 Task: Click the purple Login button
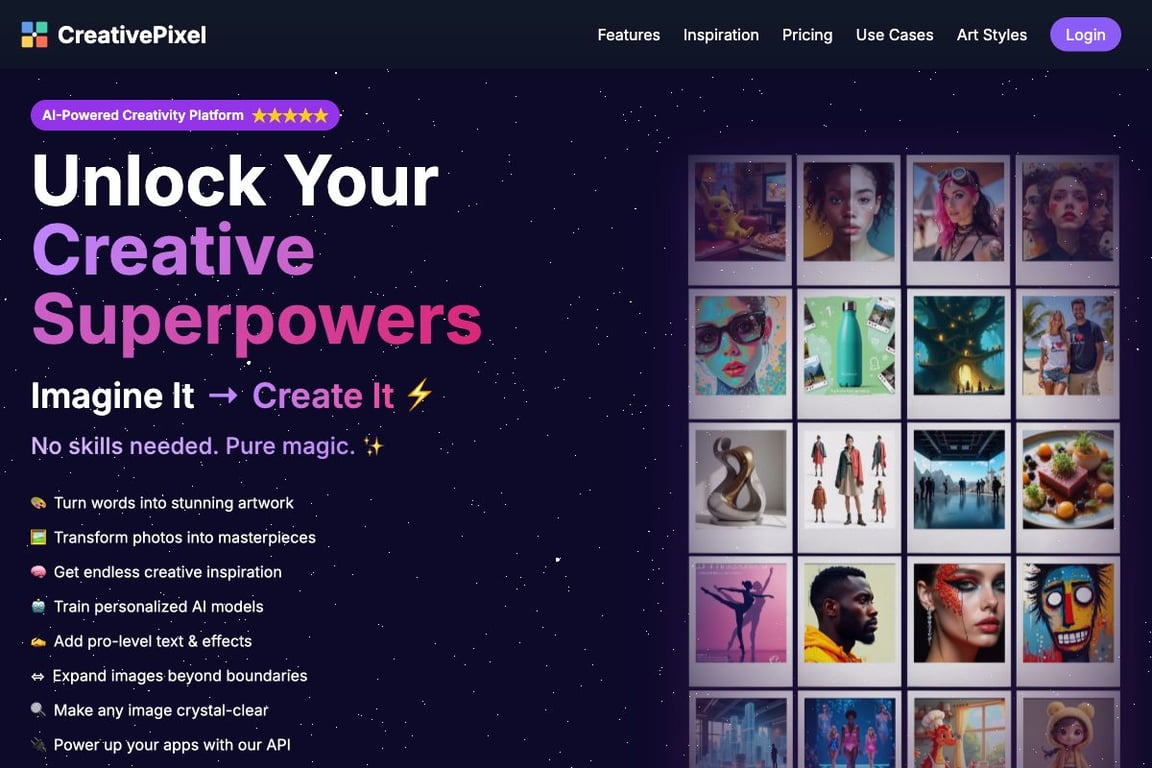click(1085, 35)
